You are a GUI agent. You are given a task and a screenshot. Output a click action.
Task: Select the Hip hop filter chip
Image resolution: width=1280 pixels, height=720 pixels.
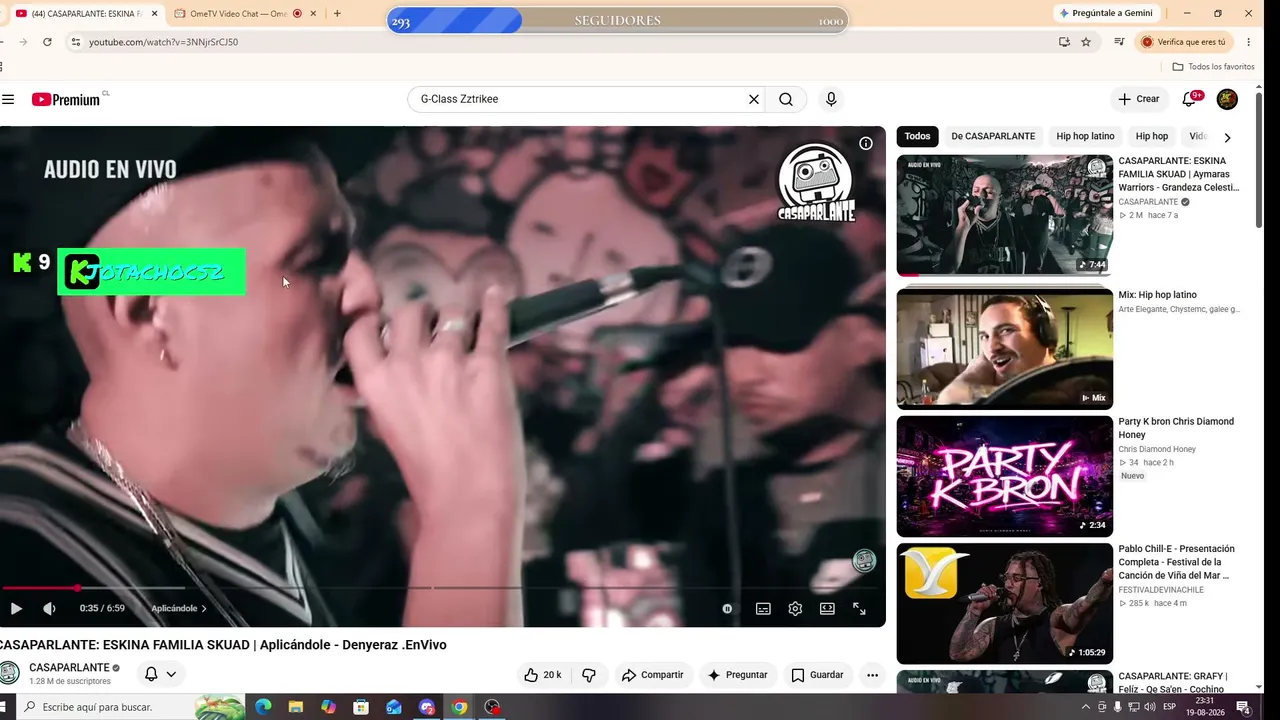tap(1152, 137)
